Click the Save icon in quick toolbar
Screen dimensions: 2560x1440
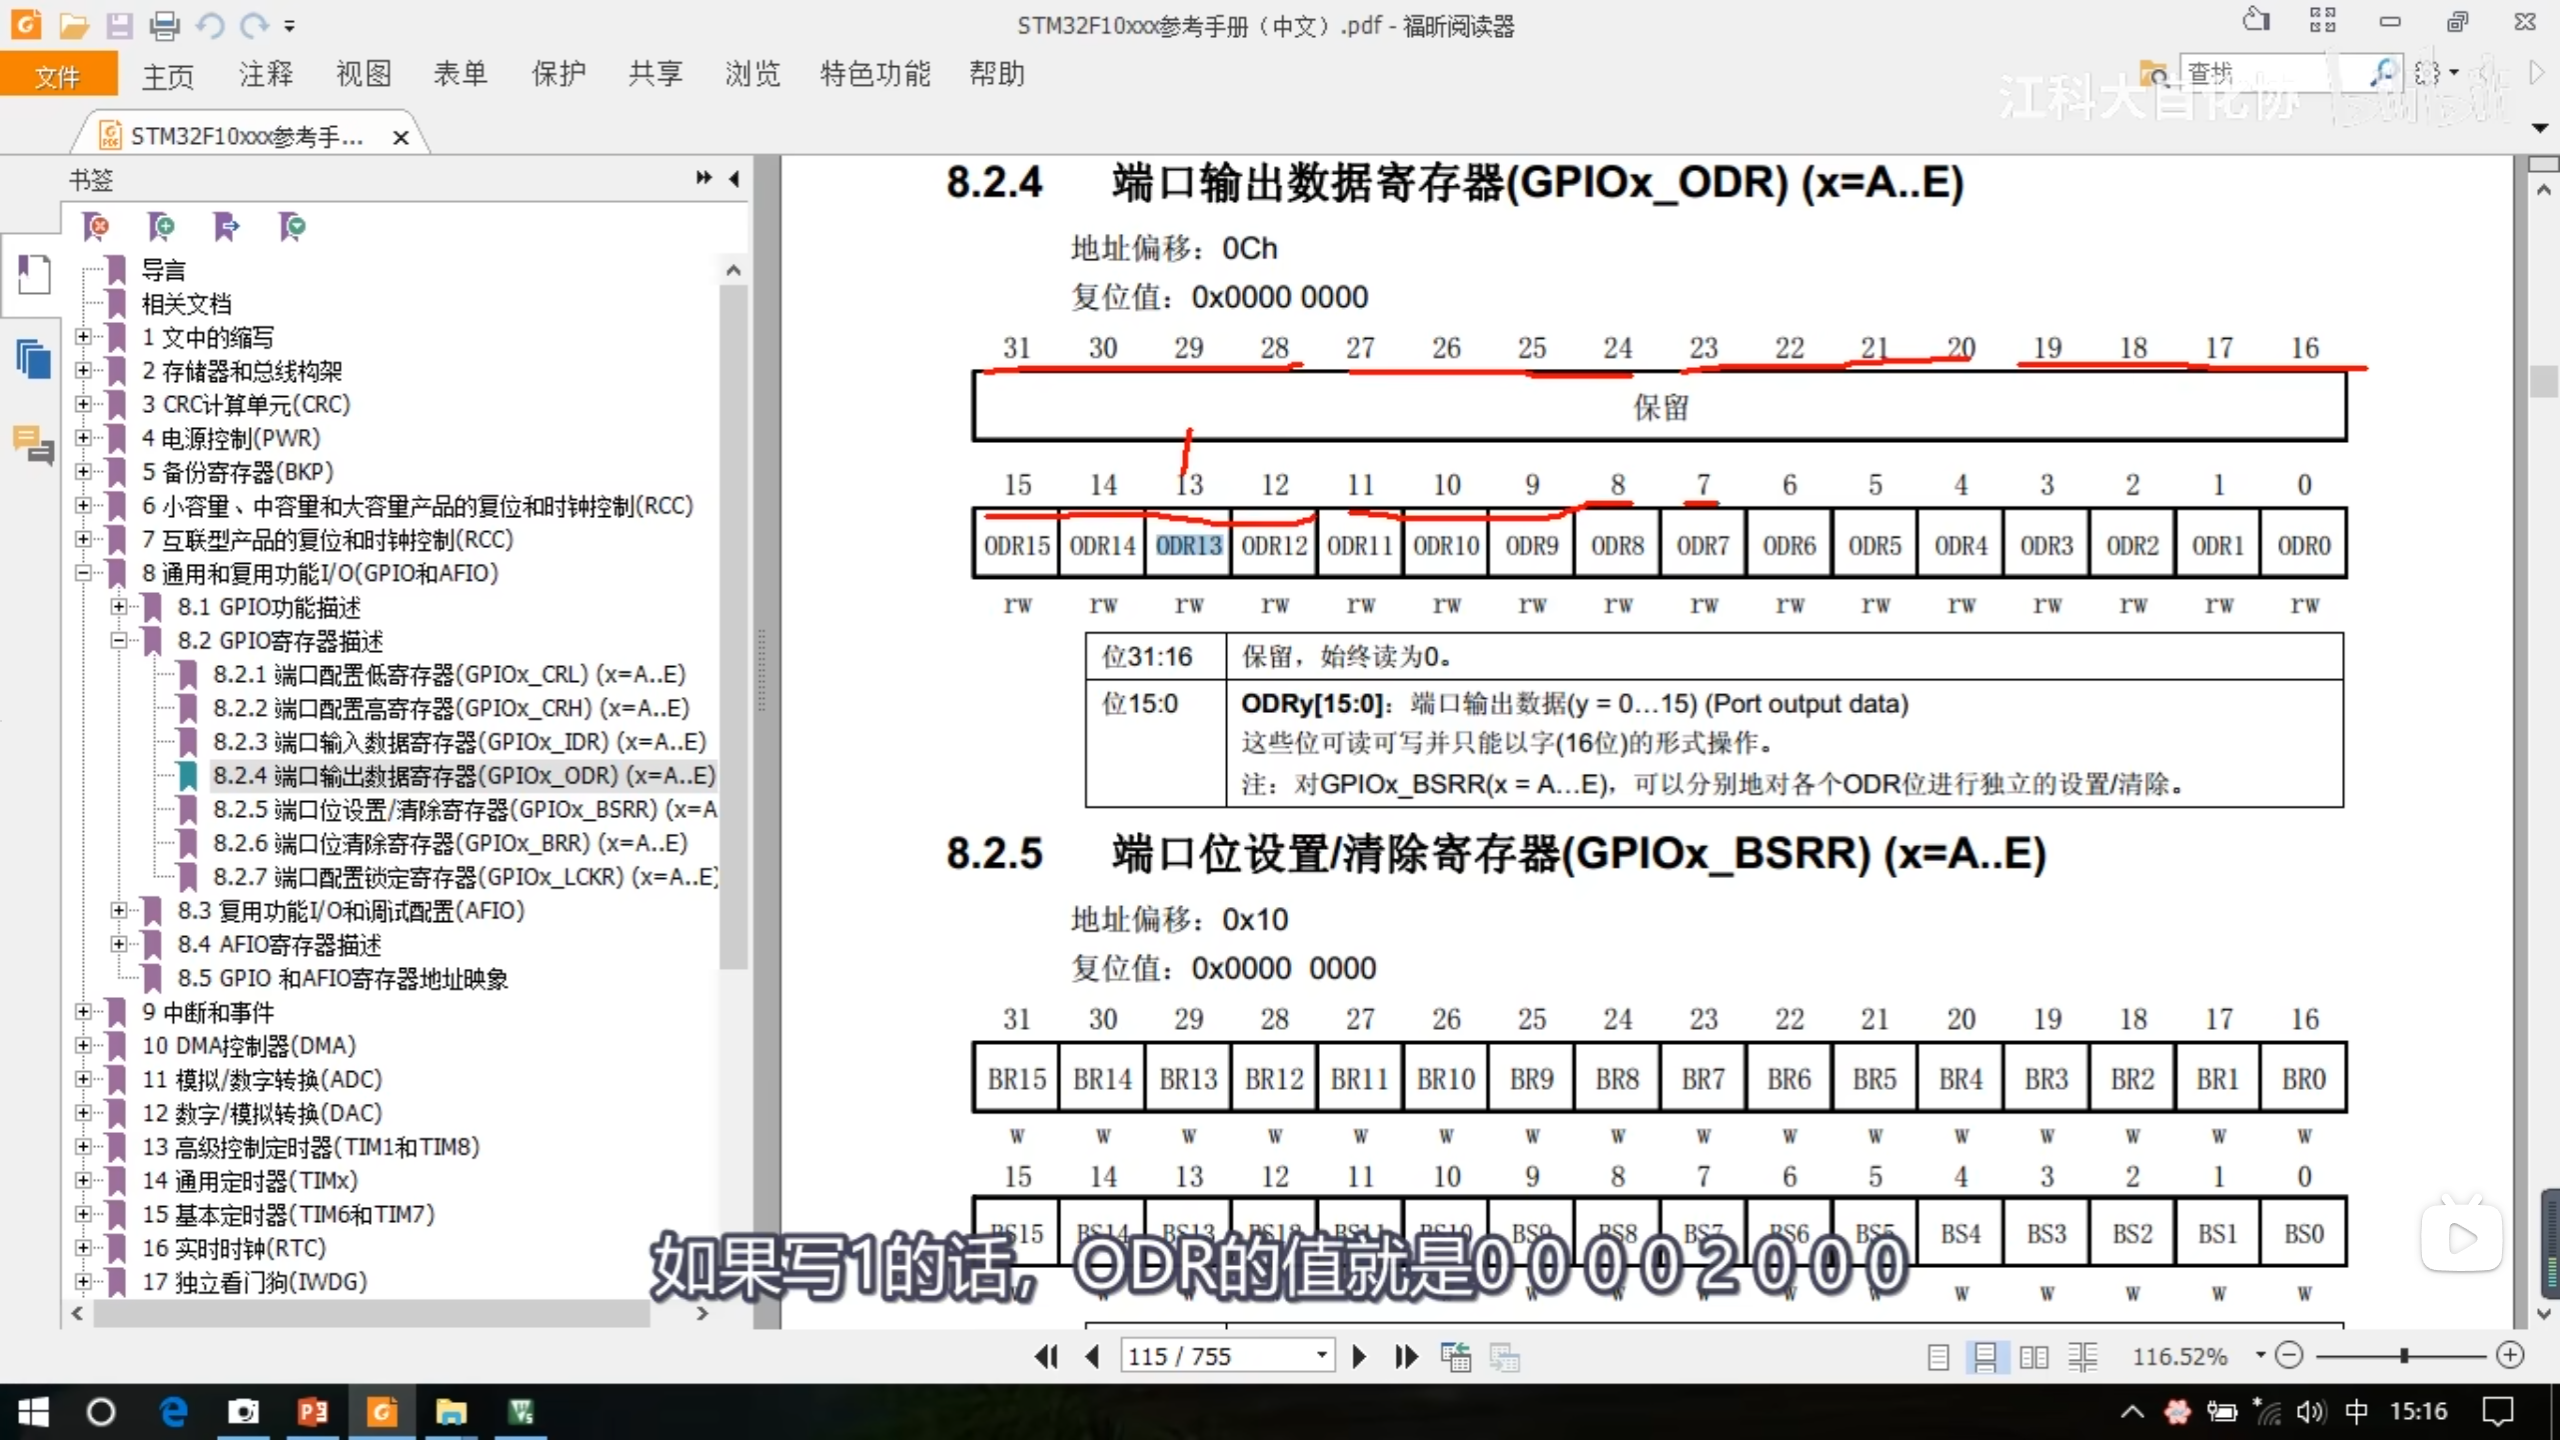pyautogui.click(x=119, y=25)
